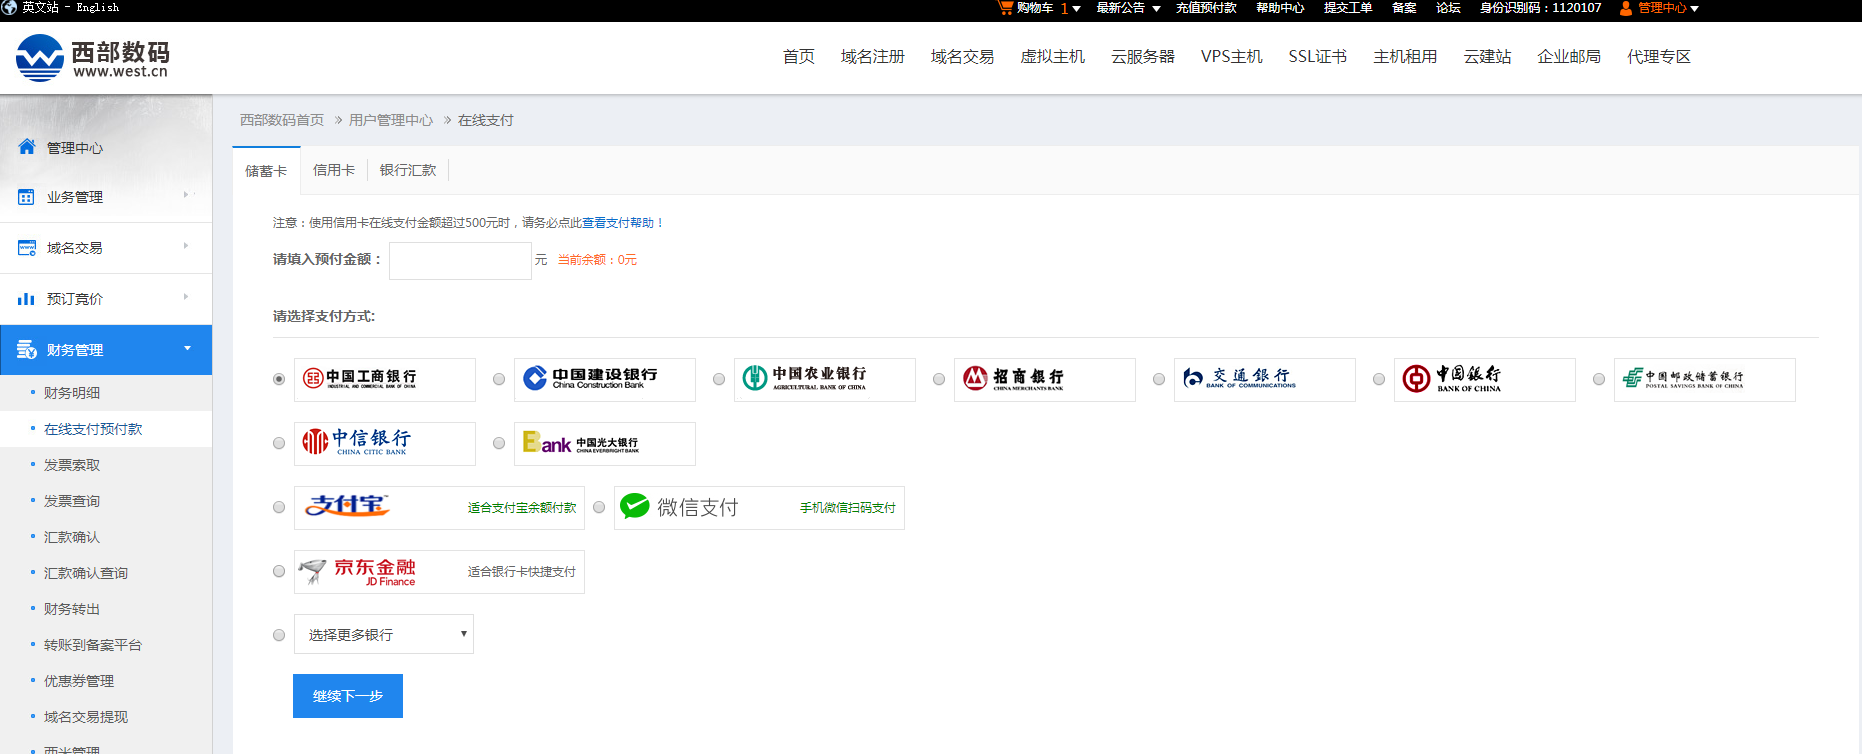Click the 继续下一步 button

pos(348,696)
